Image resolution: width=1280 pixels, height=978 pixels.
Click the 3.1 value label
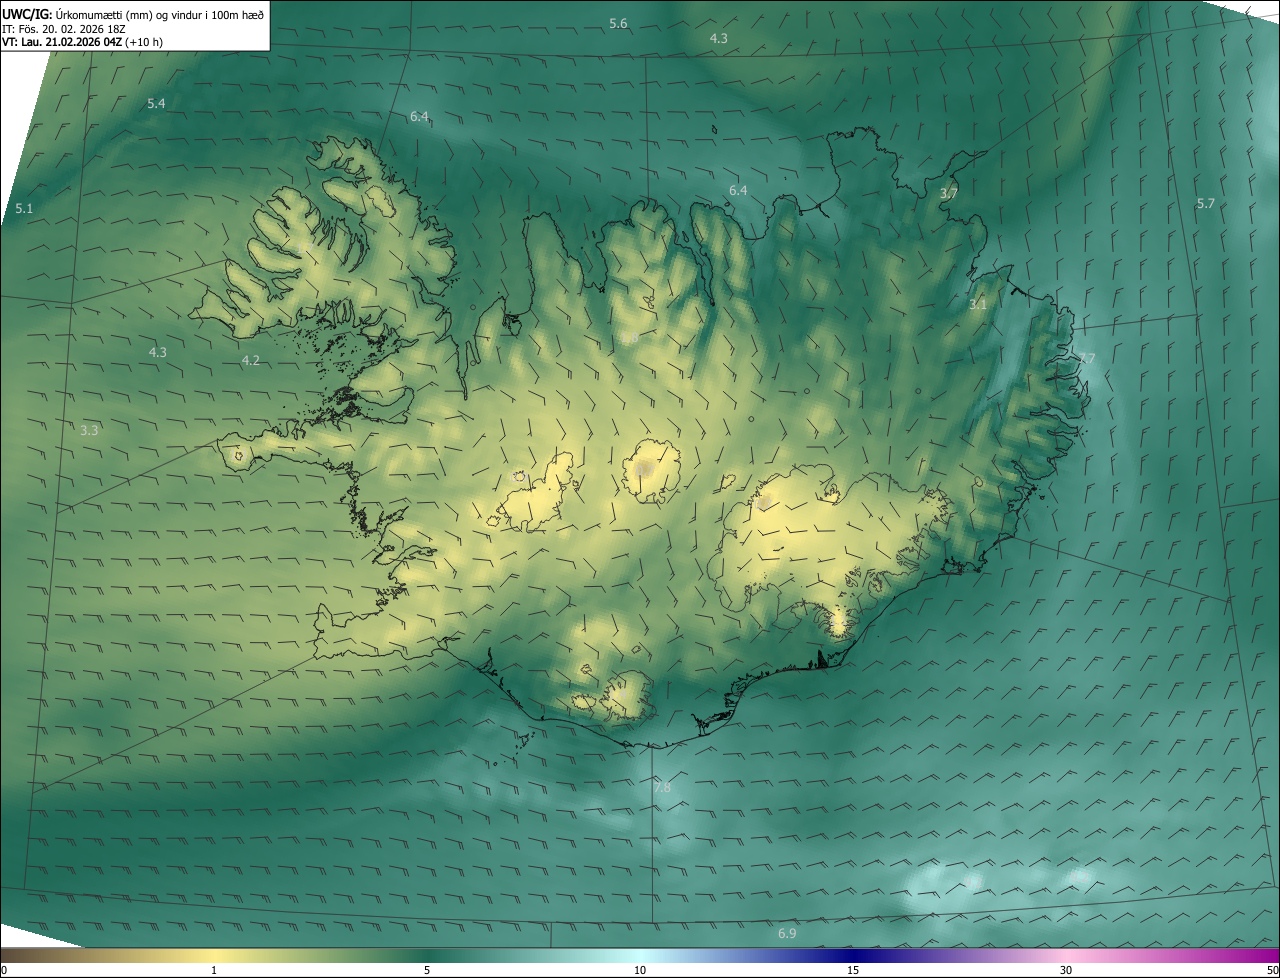click(x=977, y=304)
